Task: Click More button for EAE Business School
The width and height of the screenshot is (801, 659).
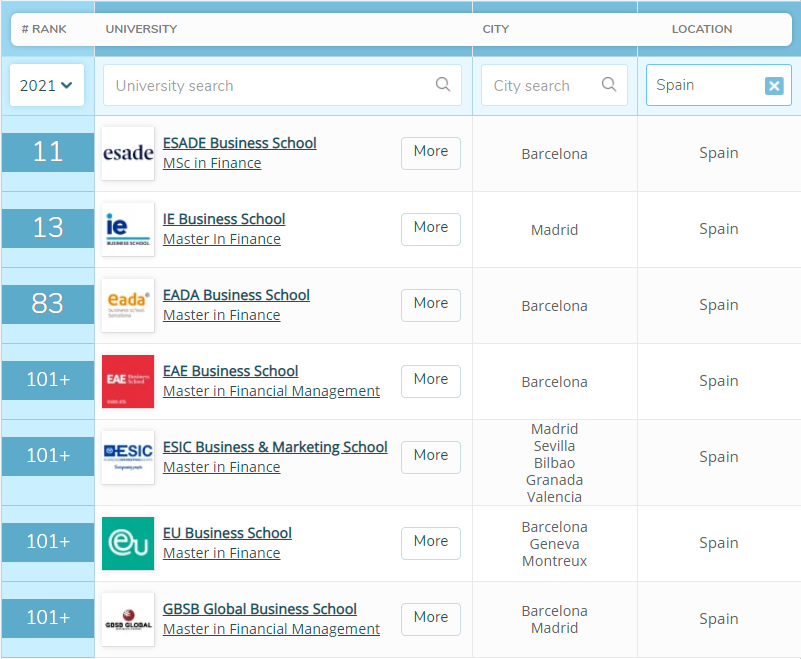Action: pyautogui.click(x=431, y=382)
